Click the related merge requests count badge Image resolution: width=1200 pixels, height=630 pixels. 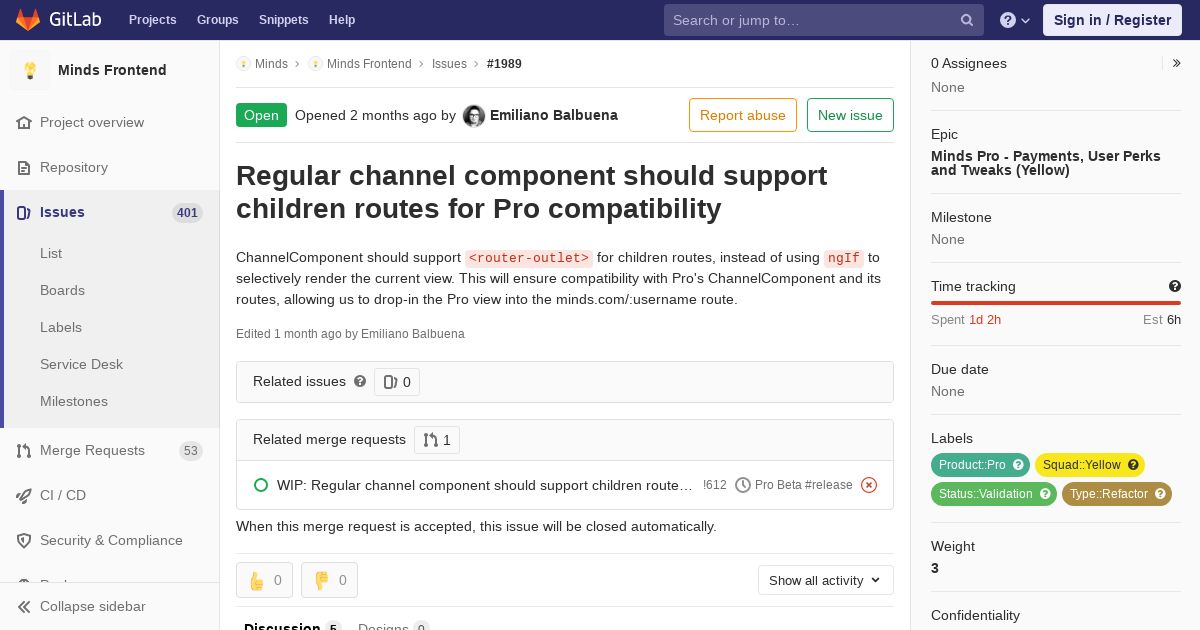(x=437, y=440)
